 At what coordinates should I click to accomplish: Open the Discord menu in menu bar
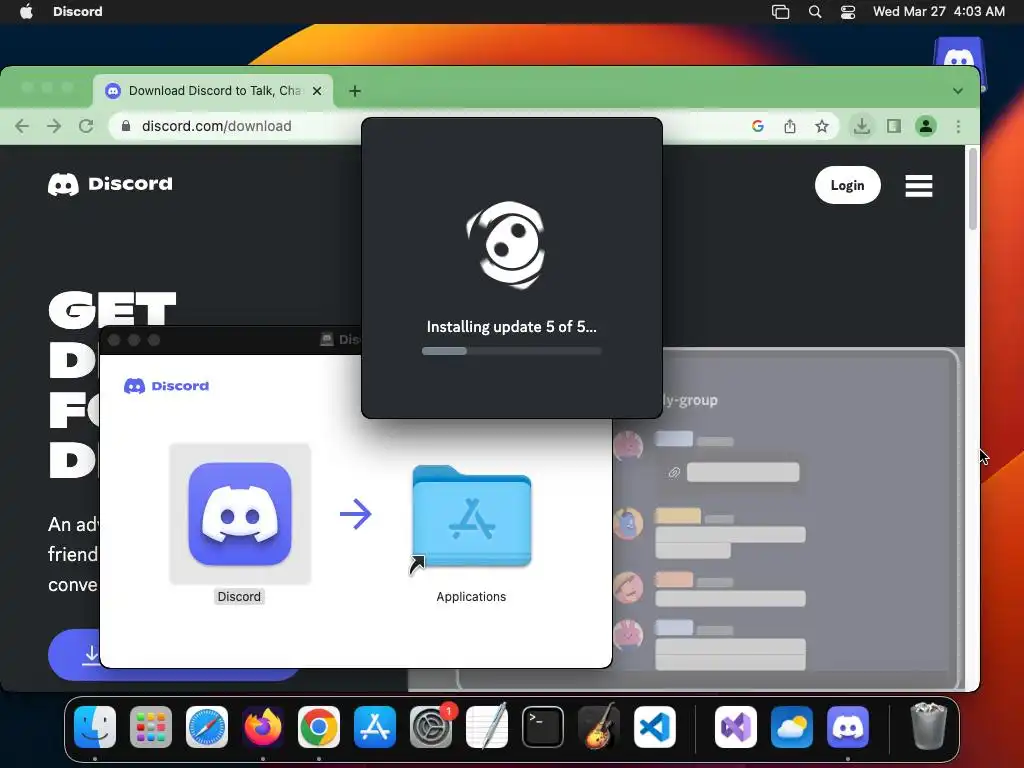coord(78,11)
